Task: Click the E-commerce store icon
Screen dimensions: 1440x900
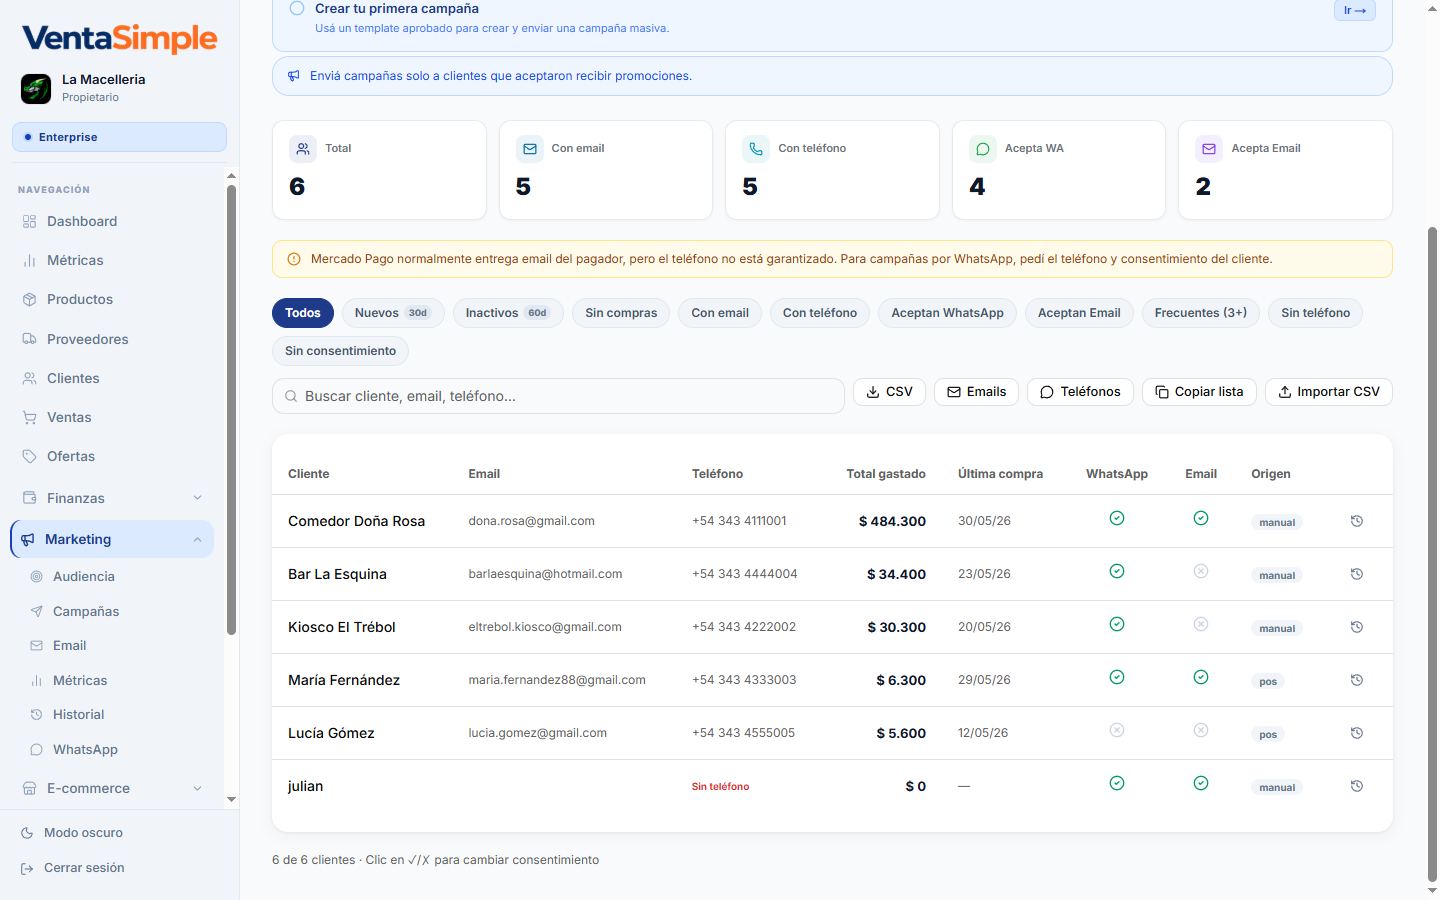Action: pos(30,788)
